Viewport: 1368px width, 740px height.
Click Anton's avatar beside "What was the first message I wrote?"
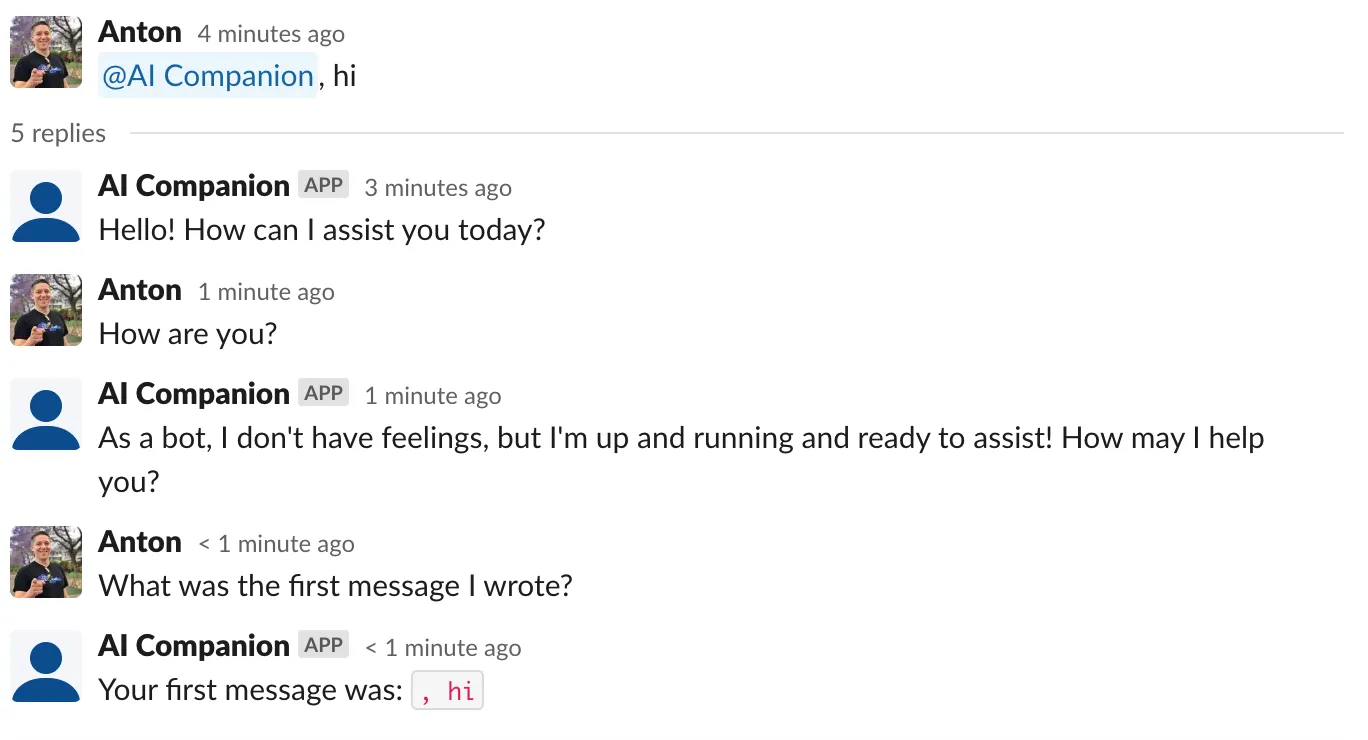pos(46,562)
